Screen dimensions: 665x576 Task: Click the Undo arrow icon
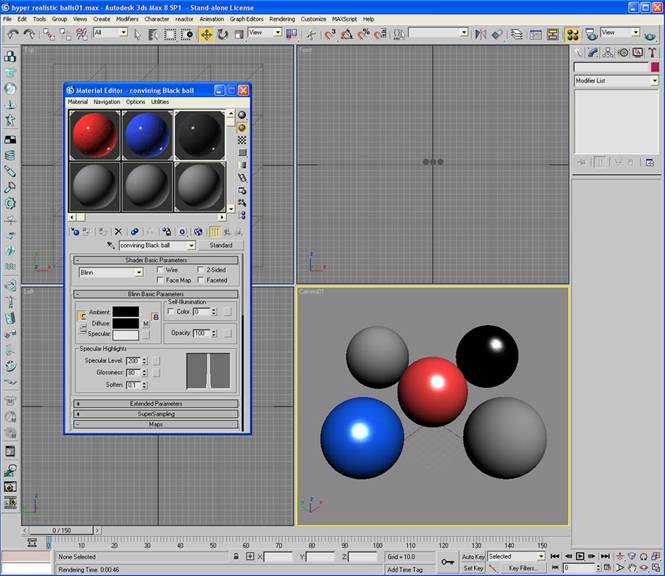[12, 33]
